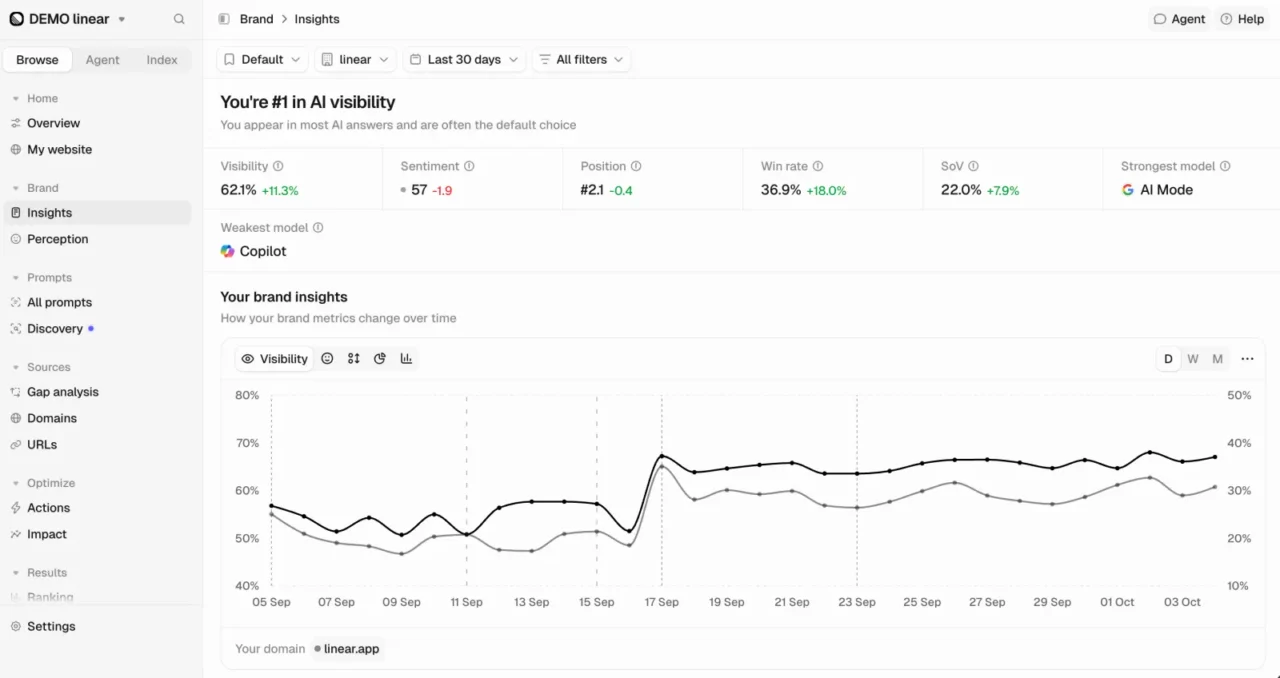This screenshot has height=678, width=1280.
Task: Open the Actions page
Action: (49, 508)
